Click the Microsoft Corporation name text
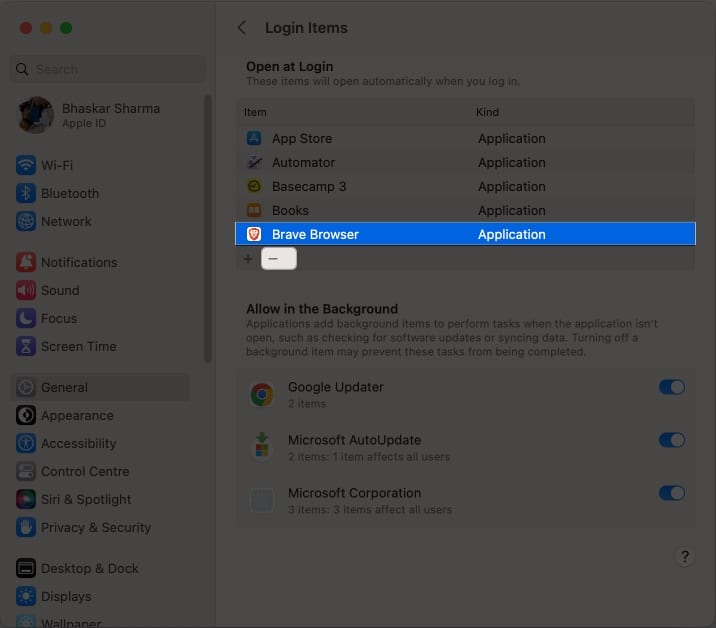The height and width of the screenshot is (628, 716). (354, 493)
